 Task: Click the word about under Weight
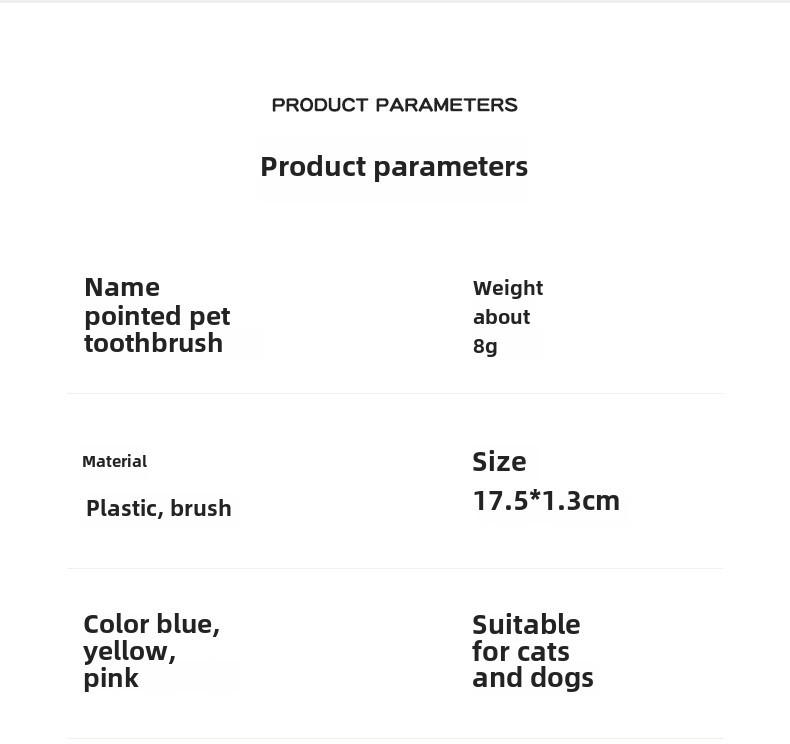501,317
